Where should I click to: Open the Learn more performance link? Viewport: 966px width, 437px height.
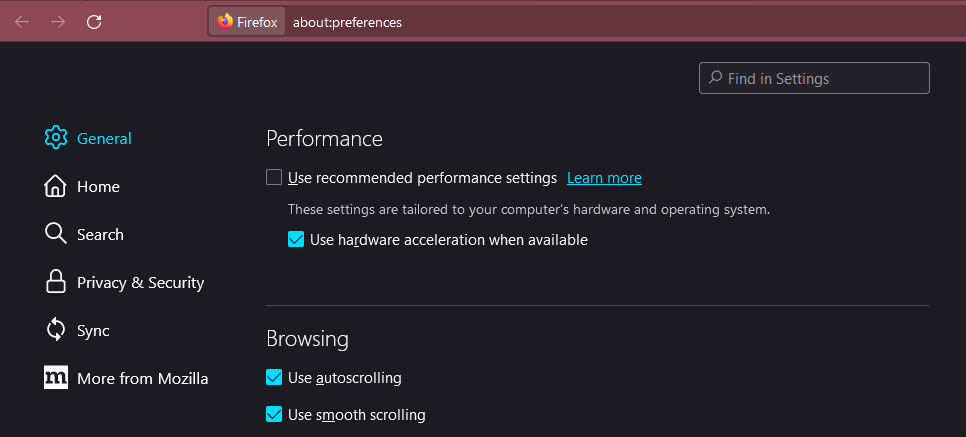click(604, 178)
